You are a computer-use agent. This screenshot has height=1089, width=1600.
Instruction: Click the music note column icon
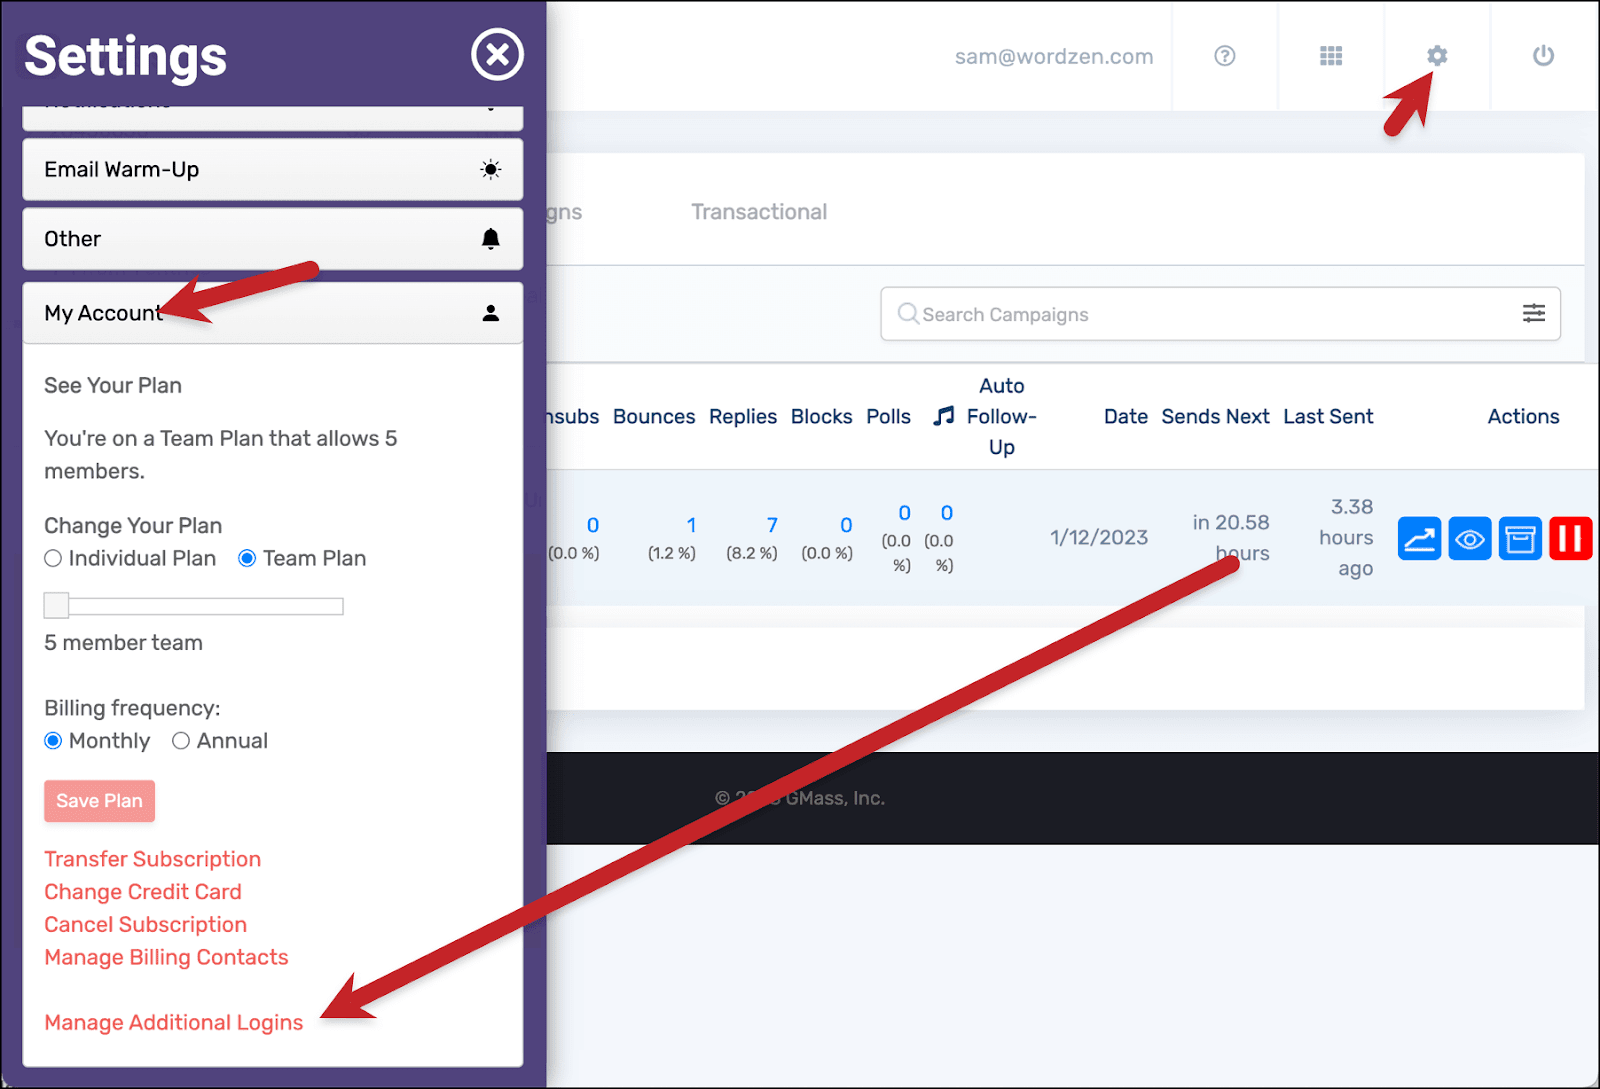(943, 416)
